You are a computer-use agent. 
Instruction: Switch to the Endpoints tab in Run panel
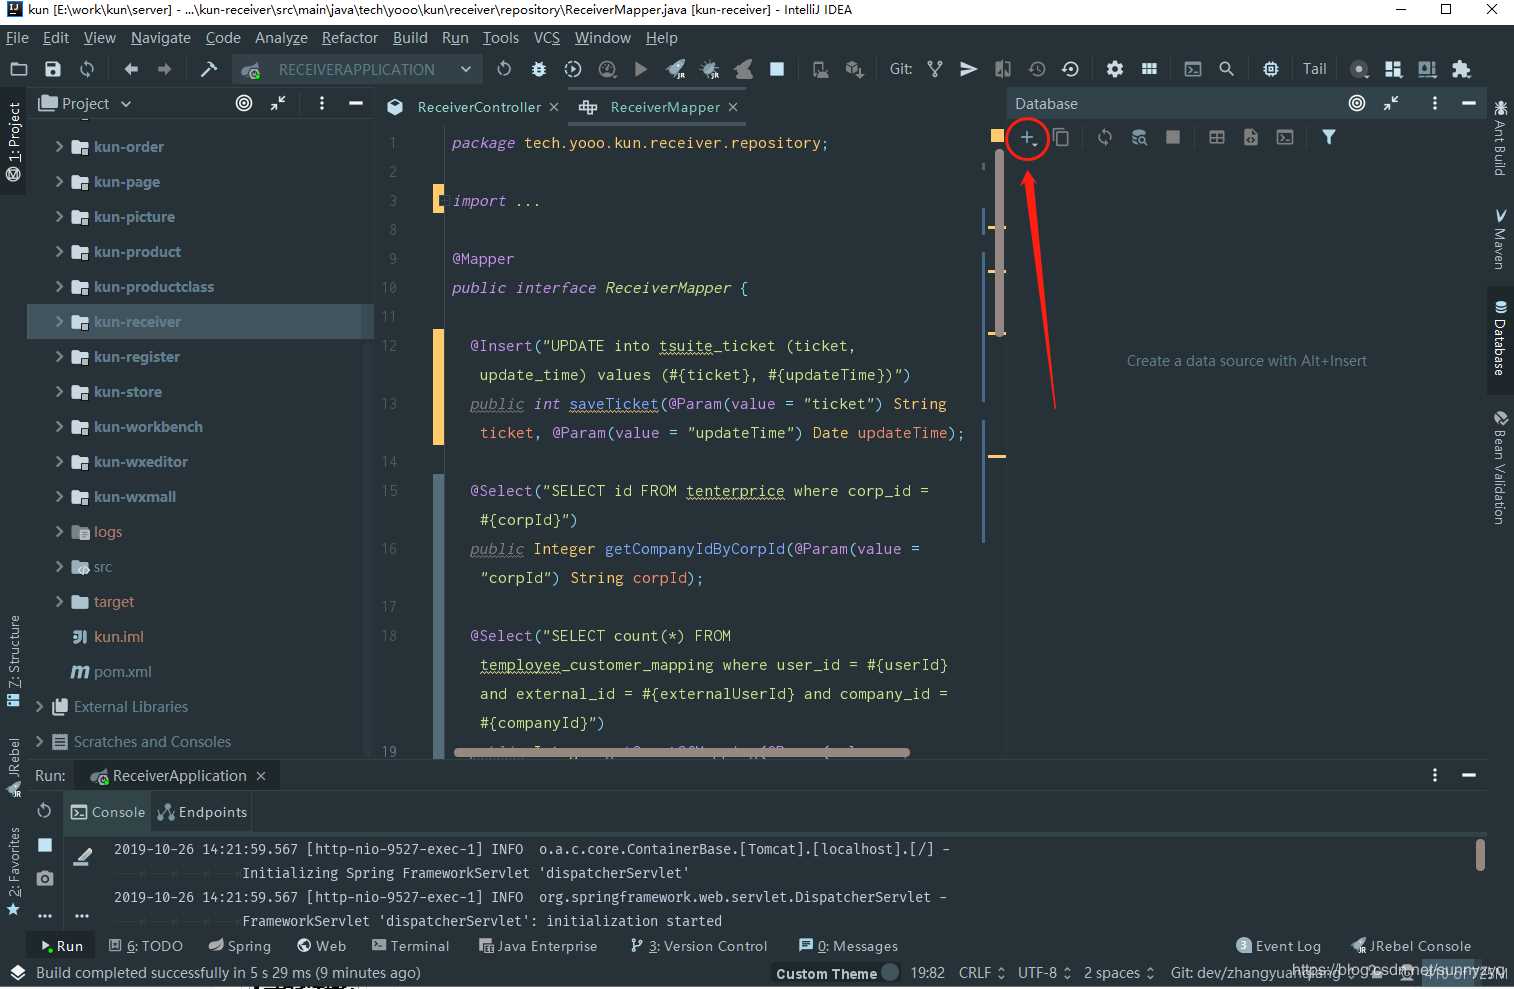click(203, 812)
